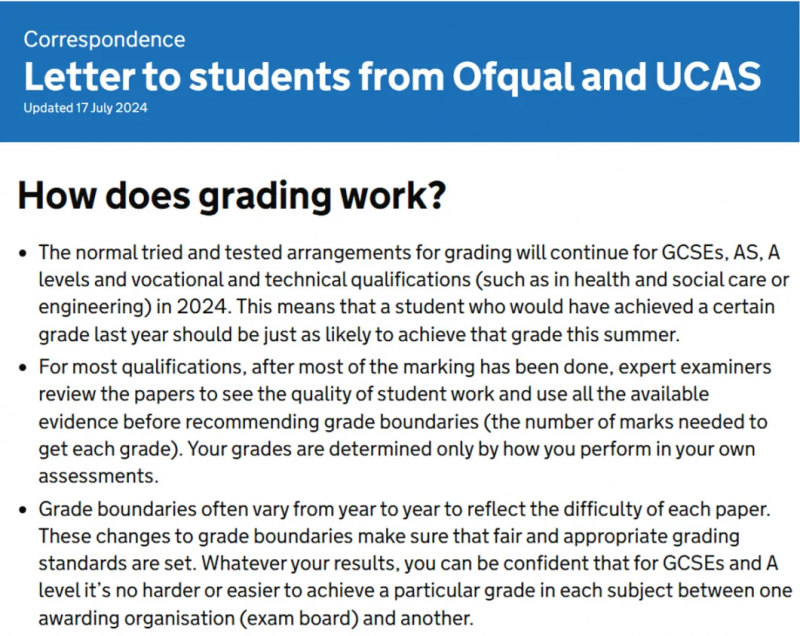
Task: Click the word 'assessments.' ending the second bullet
Action: [98, 476]
